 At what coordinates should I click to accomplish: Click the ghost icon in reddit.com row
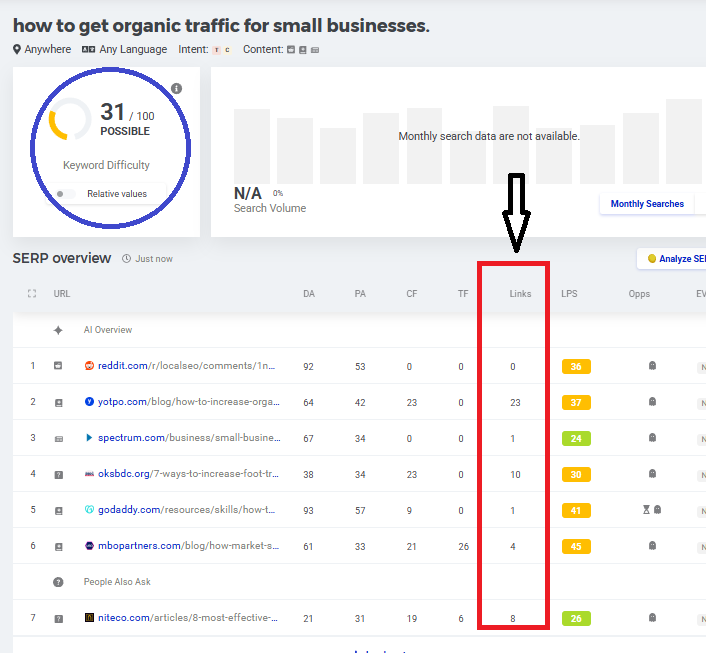[652, 366]
